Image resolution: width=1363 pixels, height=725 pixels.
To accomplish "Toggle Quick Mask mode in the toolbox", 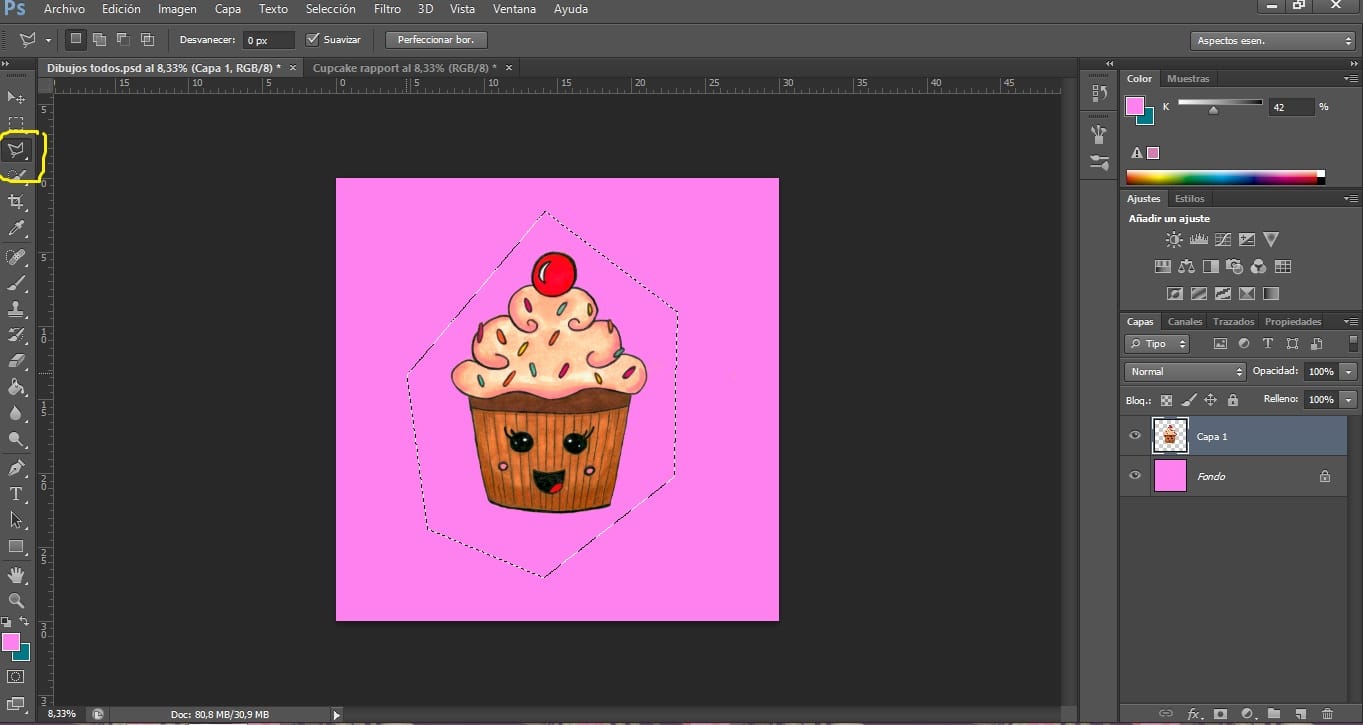I will point(16,677).
